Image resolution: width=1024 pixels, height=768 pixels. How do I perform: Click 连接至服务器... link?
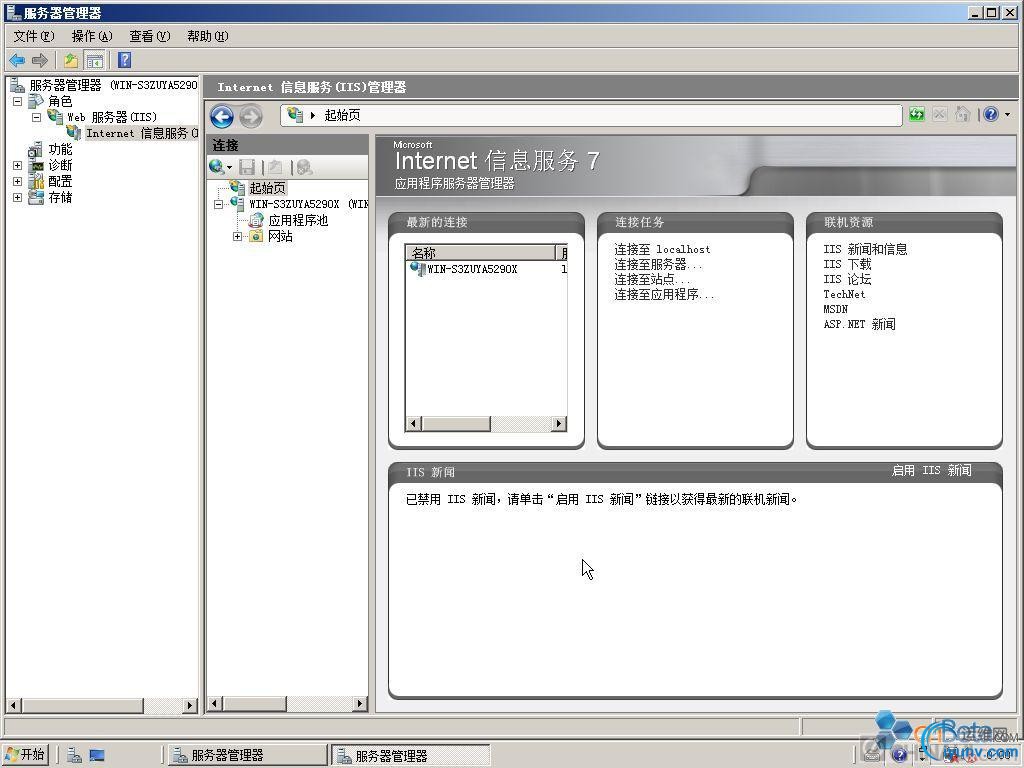(658, 264)
